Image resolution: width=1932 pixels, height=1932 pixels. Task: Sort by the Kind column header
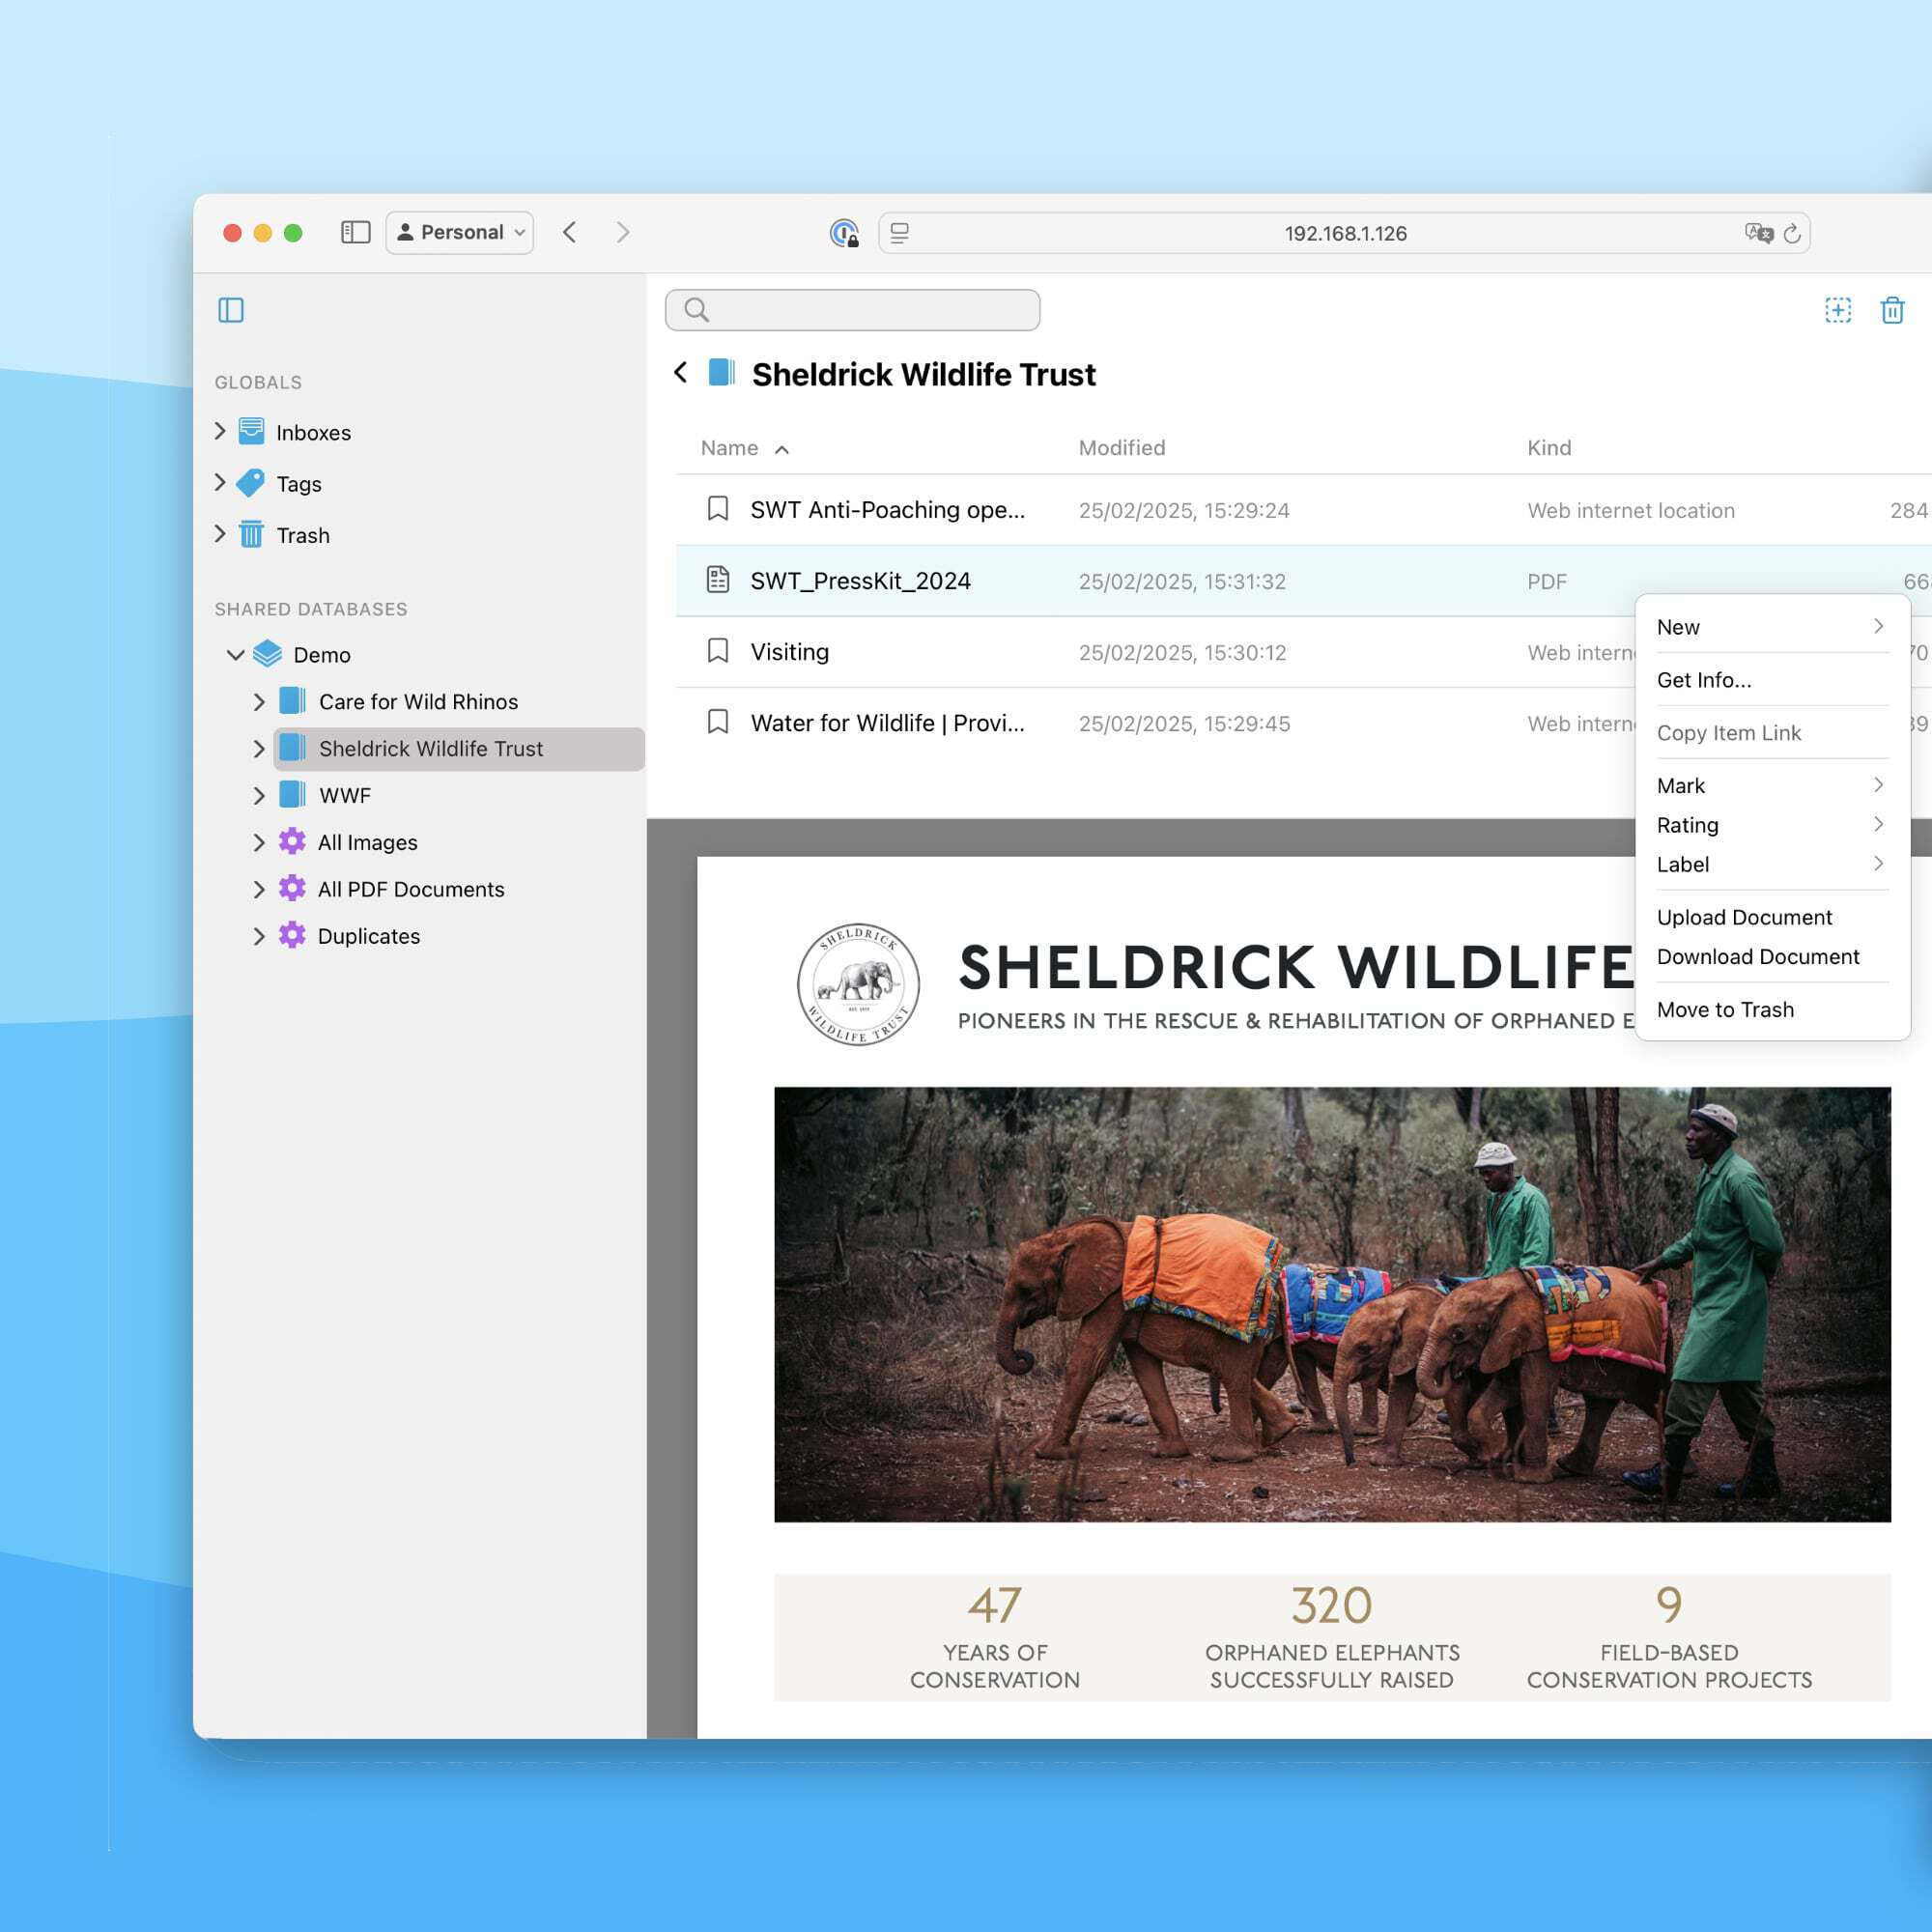(1549, 448)
